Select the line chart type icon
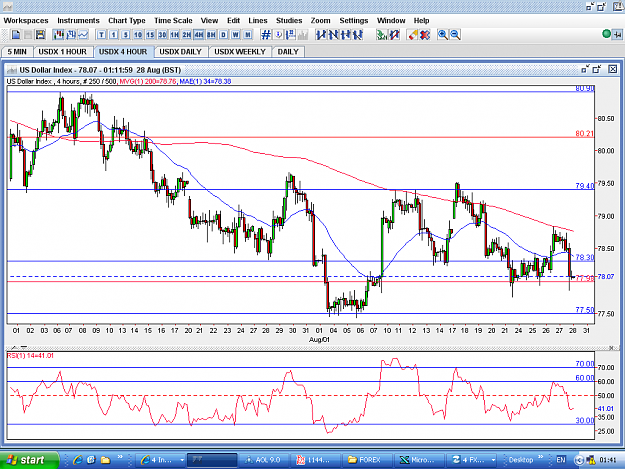This screenshot has height=469, width=625. (x=83, y=35)
